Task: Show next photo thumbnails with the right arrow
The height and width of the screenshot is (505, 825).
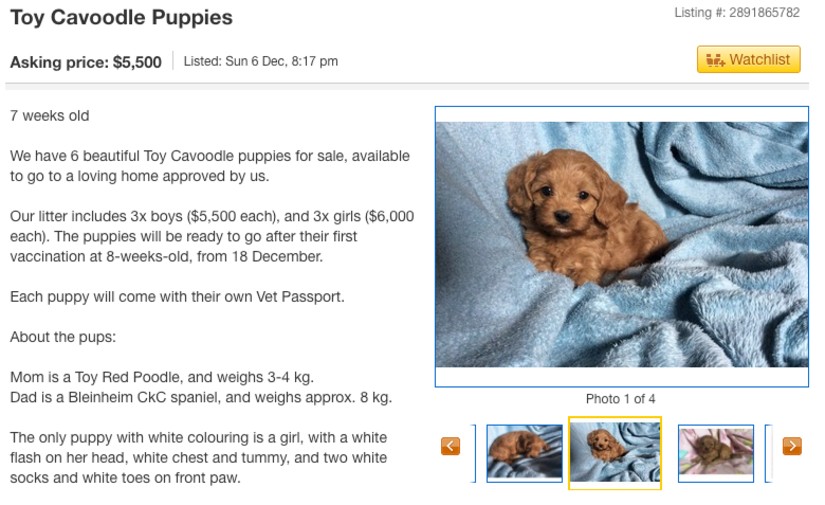Action: (x=792, y=446)
